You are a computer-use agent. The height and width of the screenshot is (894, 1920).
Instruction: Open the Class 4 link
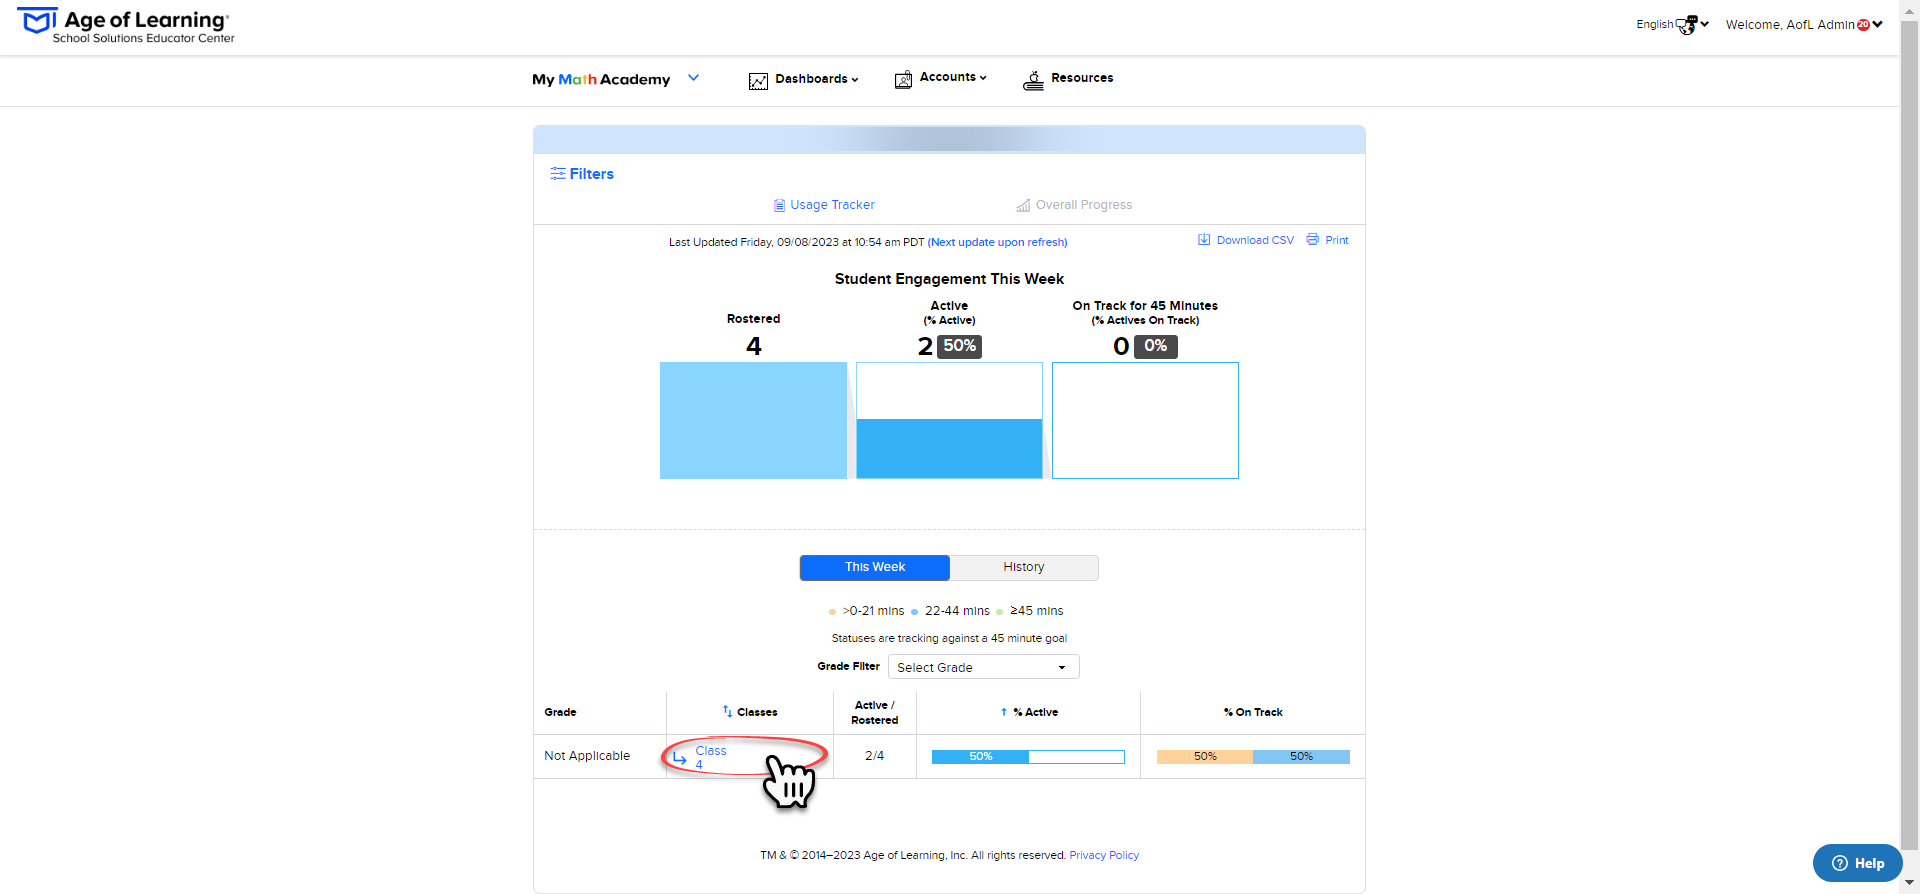(x=711, y=757)
